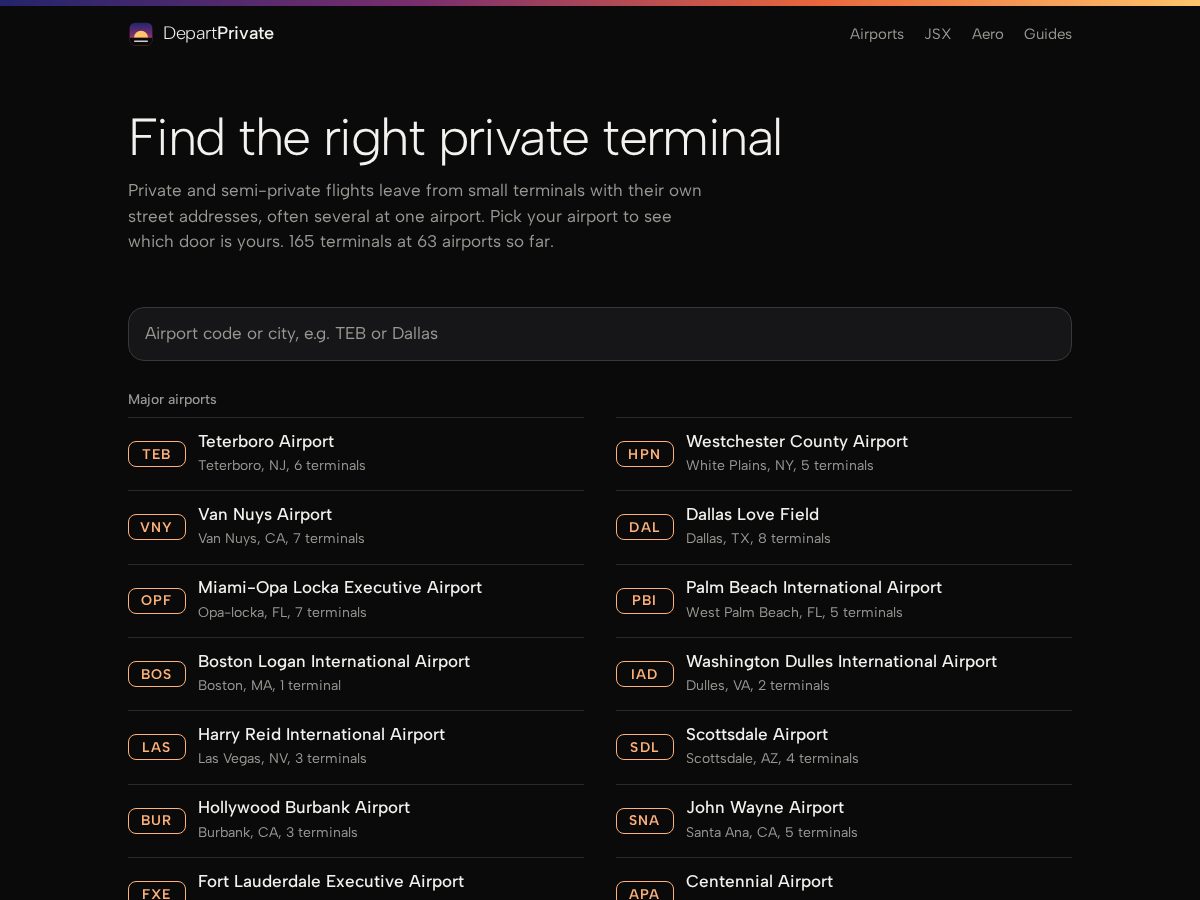The width and height of the screenshot is (1200, 900).
Task: Open Centennial Airport listing
Action: (844, 879)
